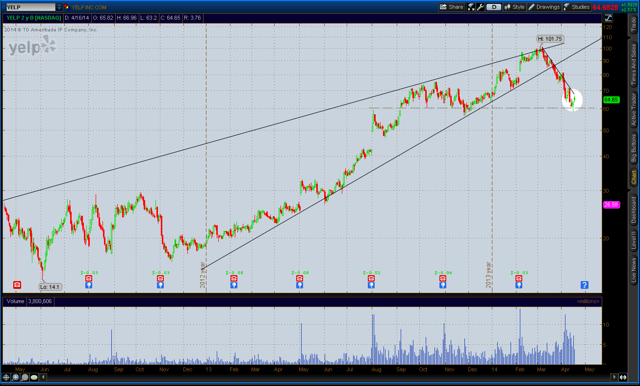Click the February 2013 conference call phone icon
Image resolution: width=640 pixels, height=386 pixels.
click(x=233, y=278)
